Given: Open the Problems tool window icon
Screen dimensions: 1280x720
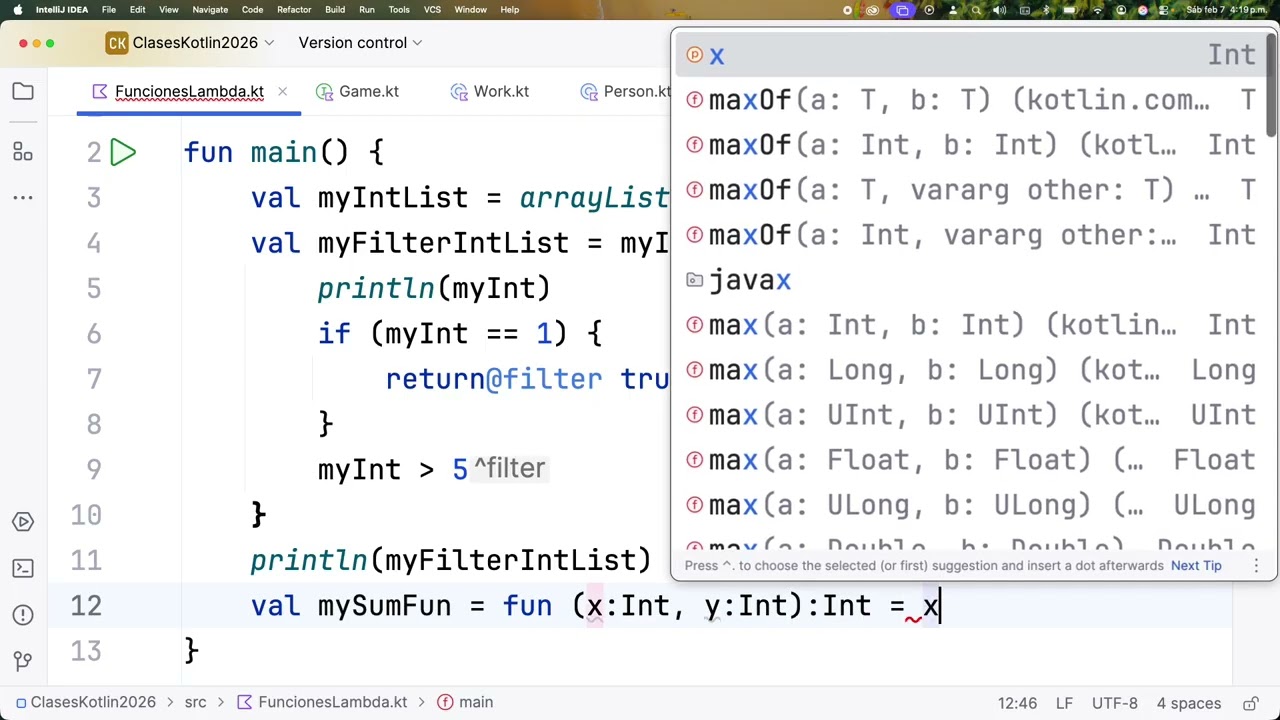Looking at the screenshot, I should tap(23, 615).
